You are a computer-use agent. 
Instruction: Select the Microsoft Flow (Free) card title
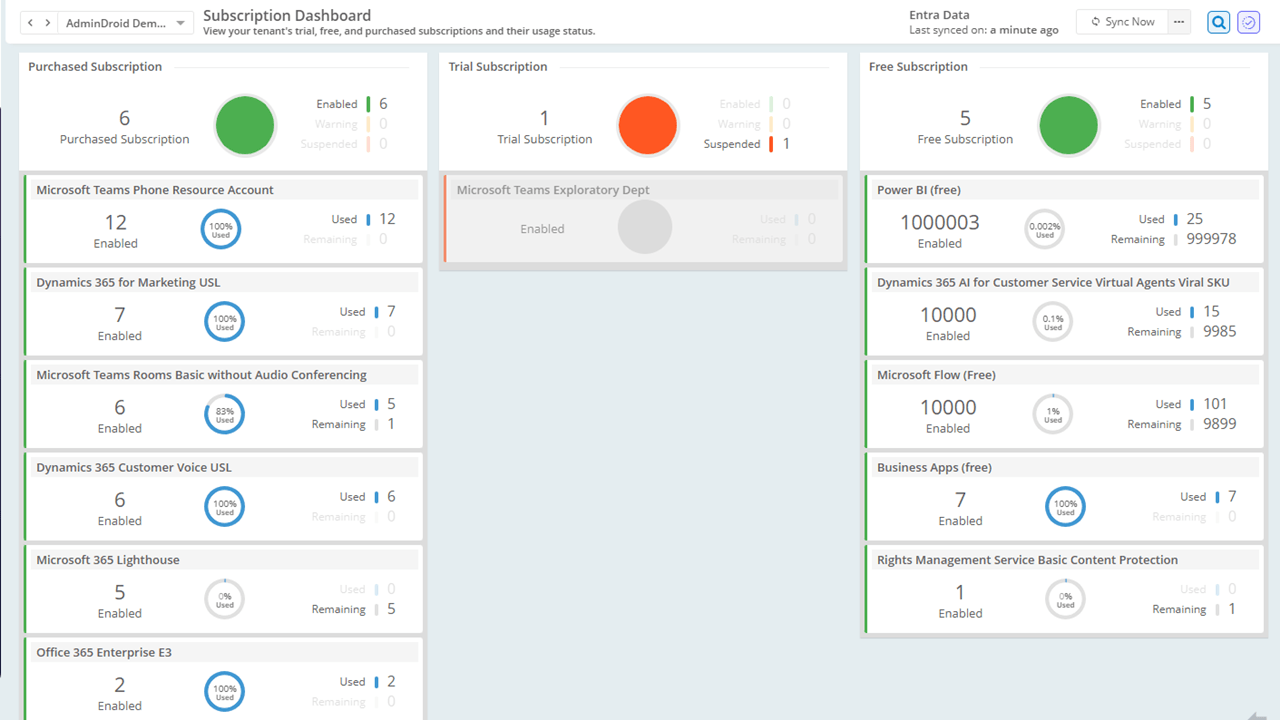click(936, 375)
